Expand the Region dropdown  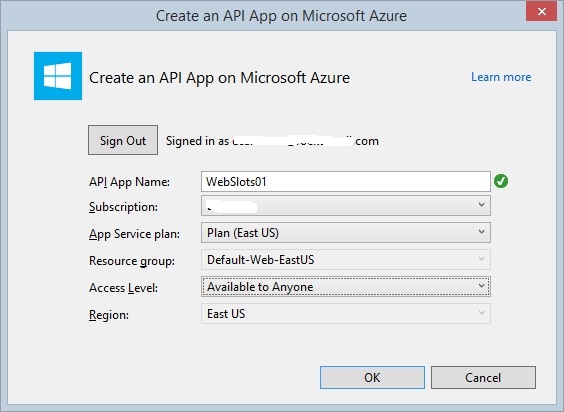(x=346, y=313)
